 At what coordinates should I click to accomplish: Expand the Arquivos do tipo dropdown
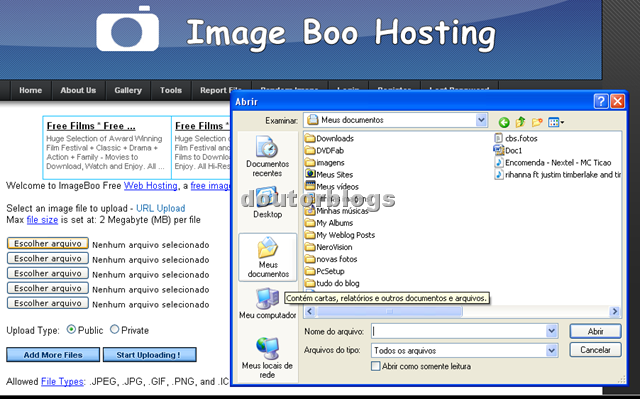(551, 350)
